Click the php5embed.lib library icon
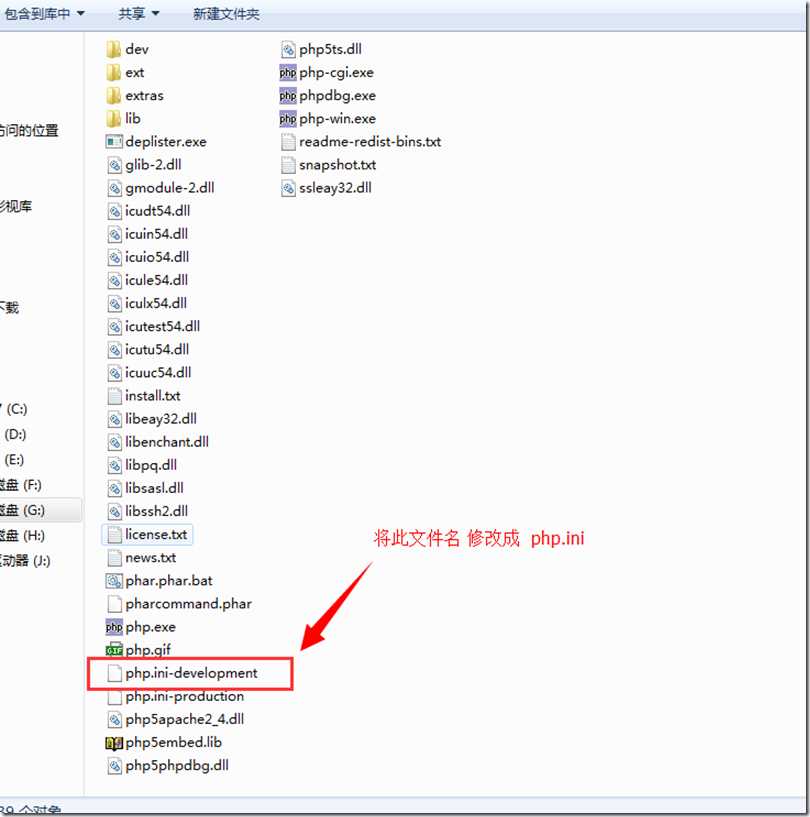810x817 pixels. [x=114, y=742]
